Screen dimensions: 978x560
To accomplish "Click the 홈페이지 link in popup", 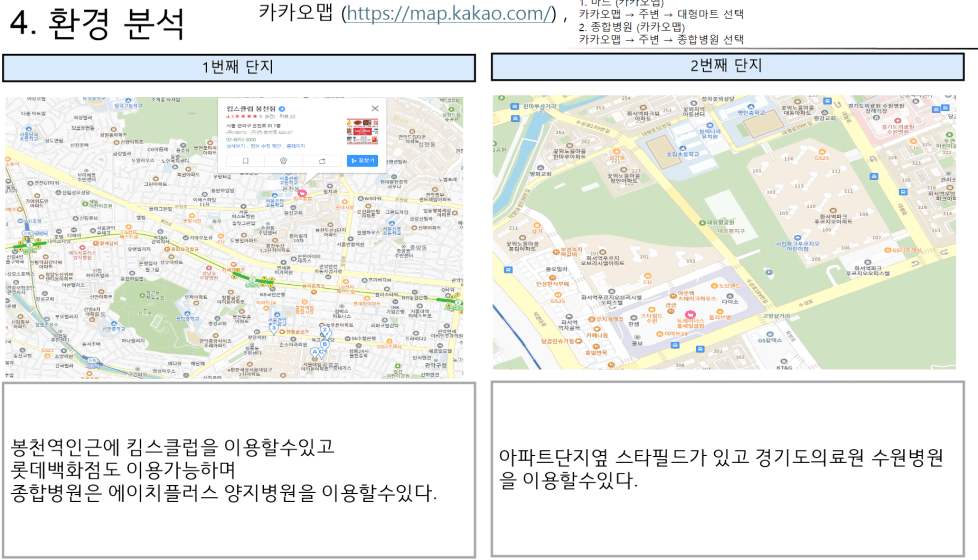I will [296, 146].
